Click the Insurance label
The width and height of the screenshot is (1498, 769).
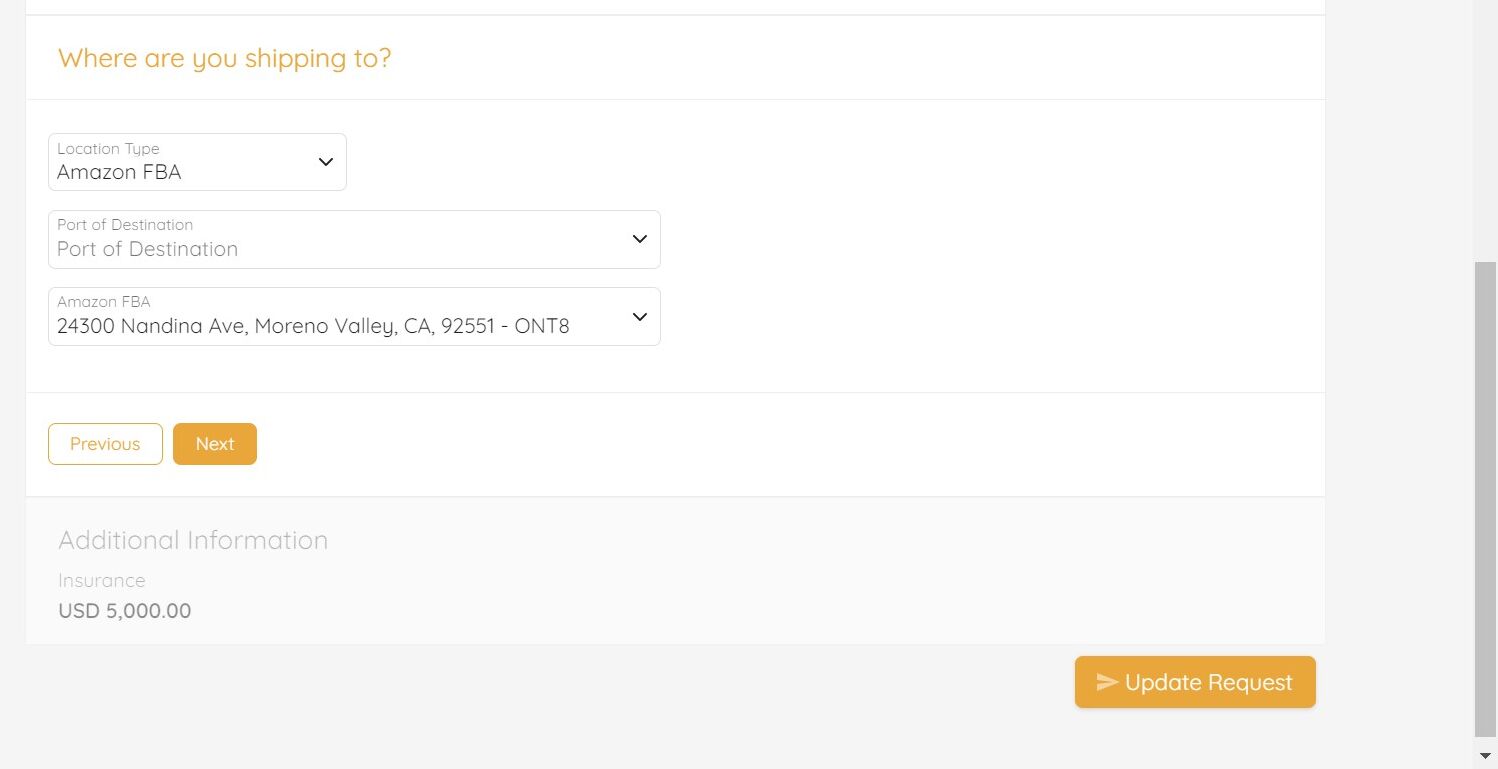[102, 580]
